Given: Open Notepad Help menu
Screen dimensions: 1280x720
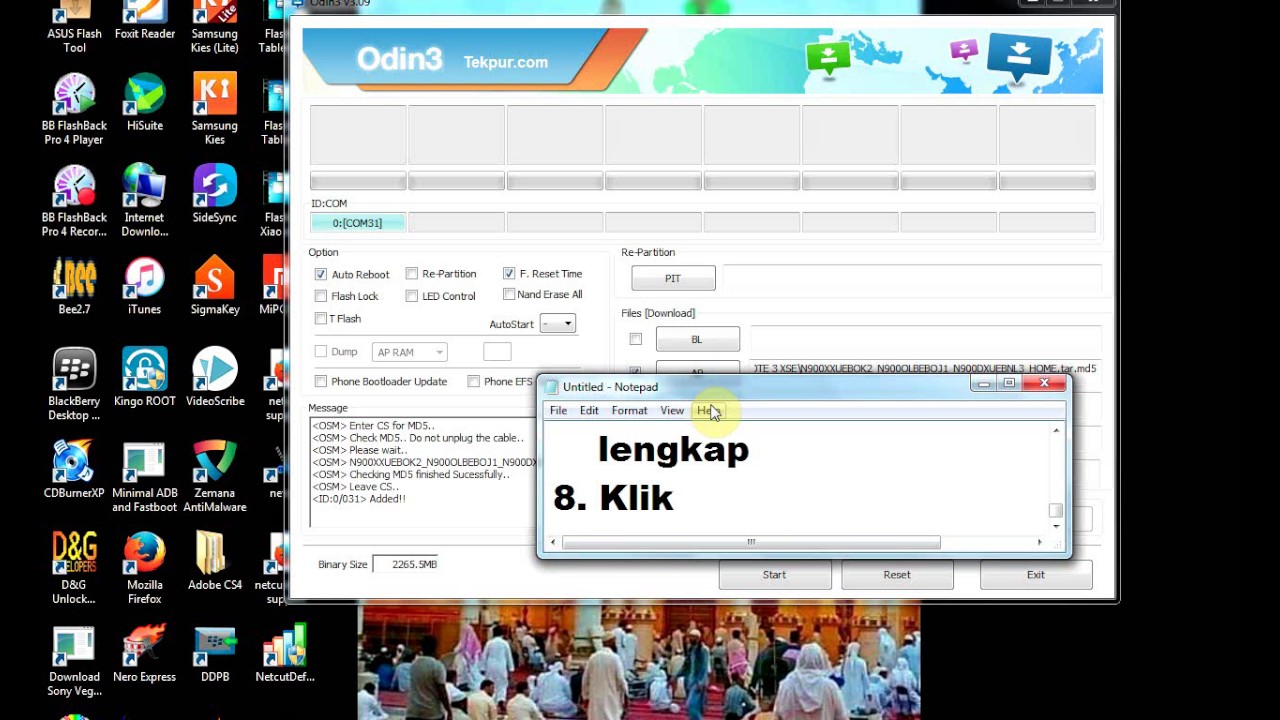Looking at the screenshot, I should pos(707,410).
